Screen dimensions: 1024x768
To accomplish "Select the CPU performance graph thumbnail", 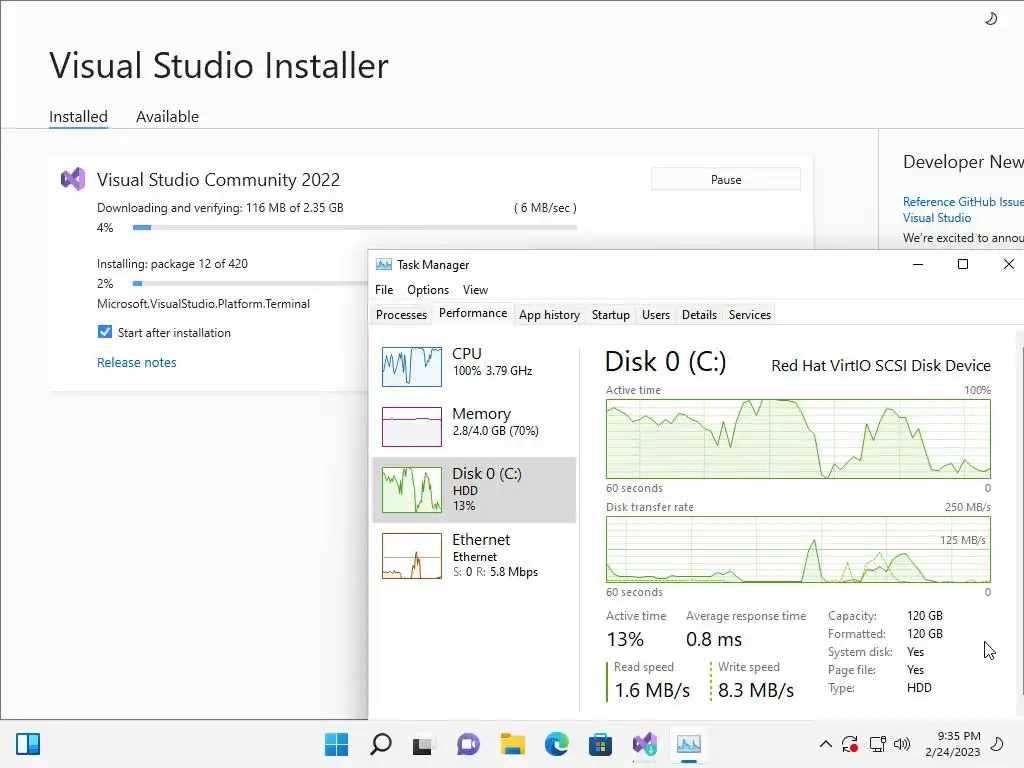I will 411,366.
